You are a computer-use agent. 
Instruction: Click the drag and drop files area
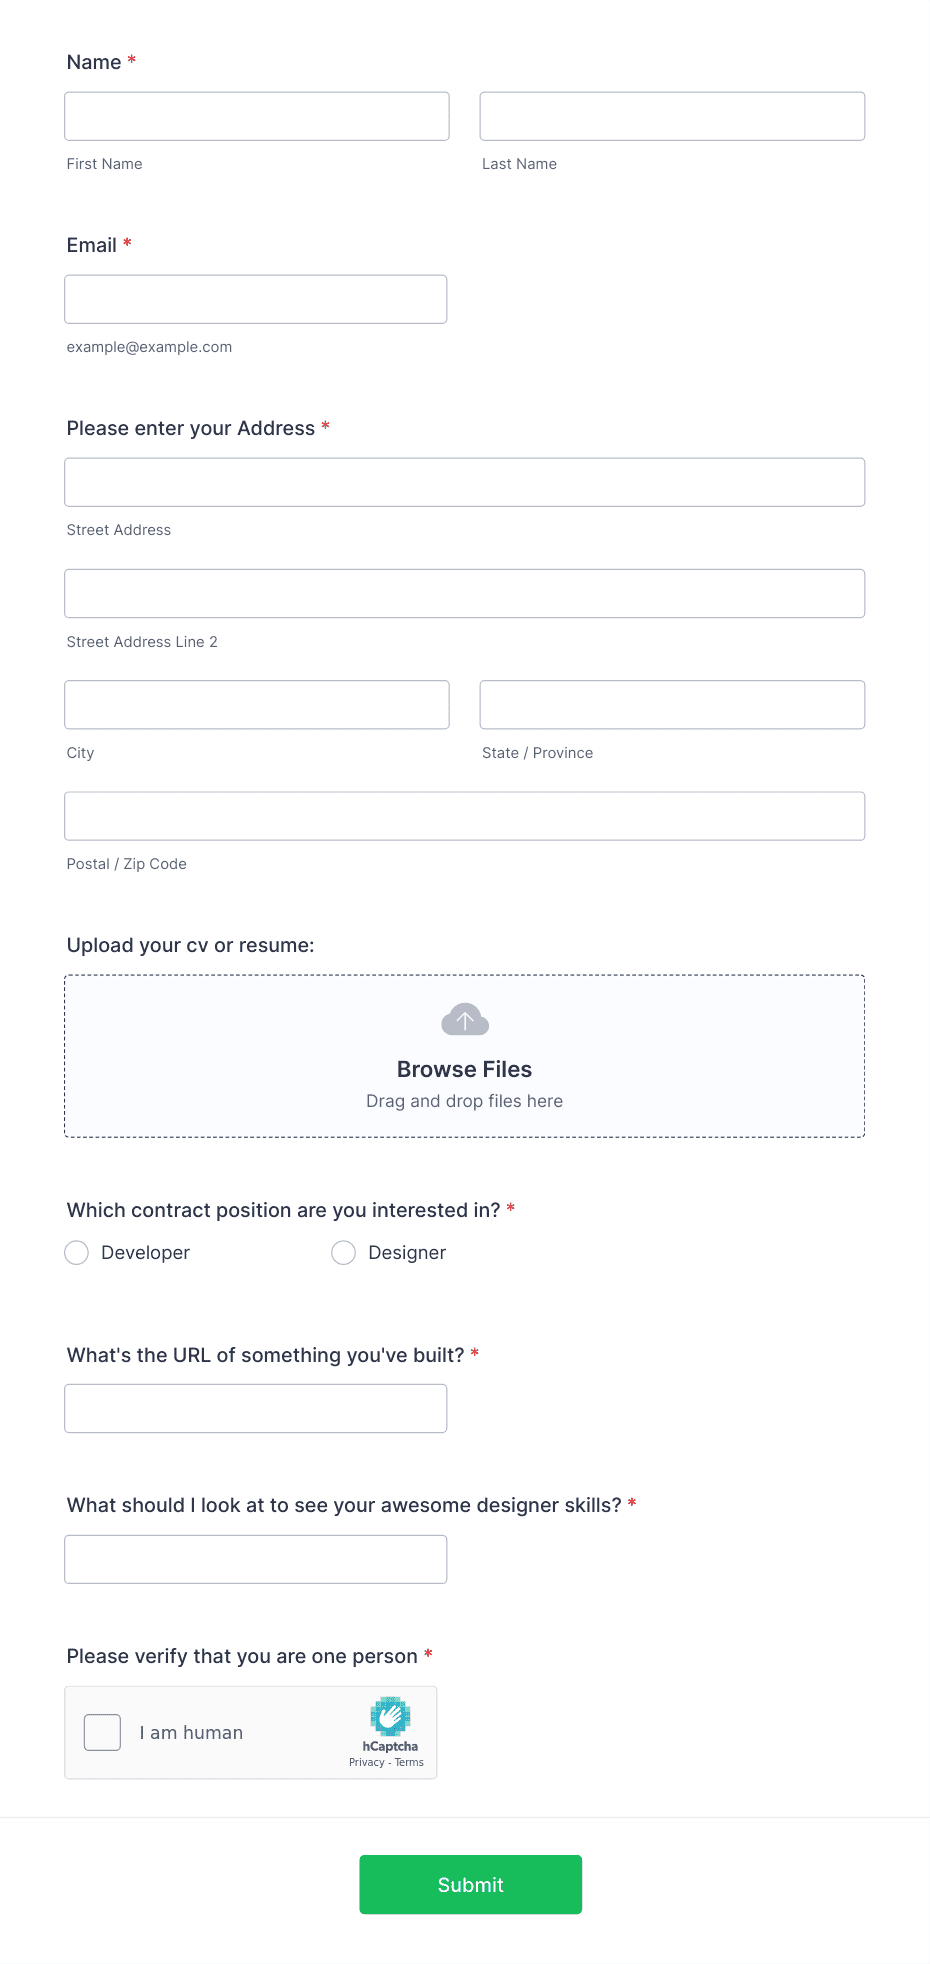[x=464, y=1100]
